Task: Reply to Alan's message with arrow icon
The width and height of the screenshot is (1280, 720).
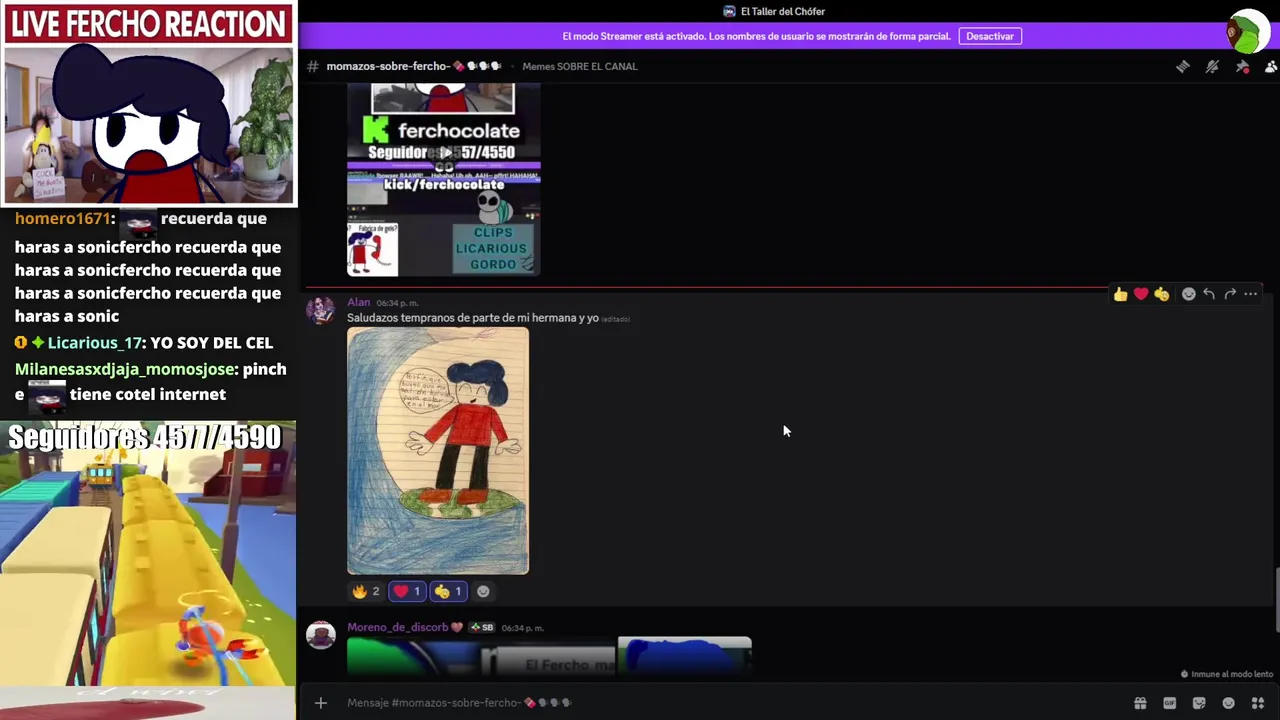Action: coord(1209,294)
